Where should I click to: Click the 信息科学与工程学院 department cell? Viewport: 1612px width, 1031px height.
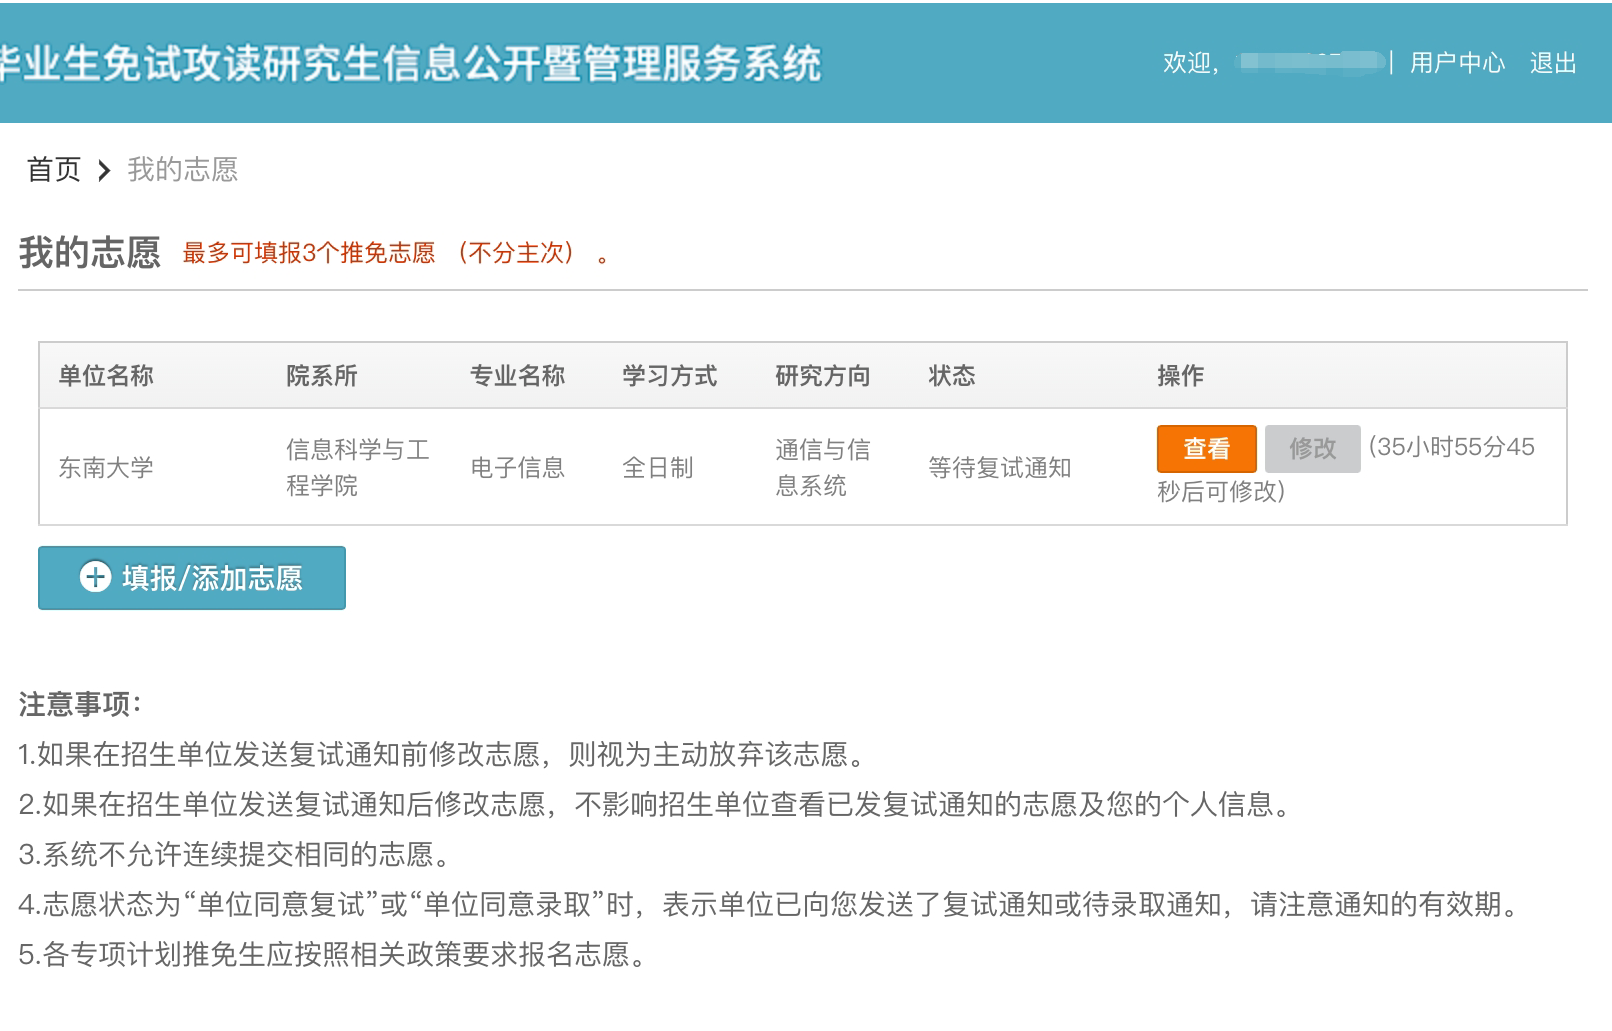357,468
